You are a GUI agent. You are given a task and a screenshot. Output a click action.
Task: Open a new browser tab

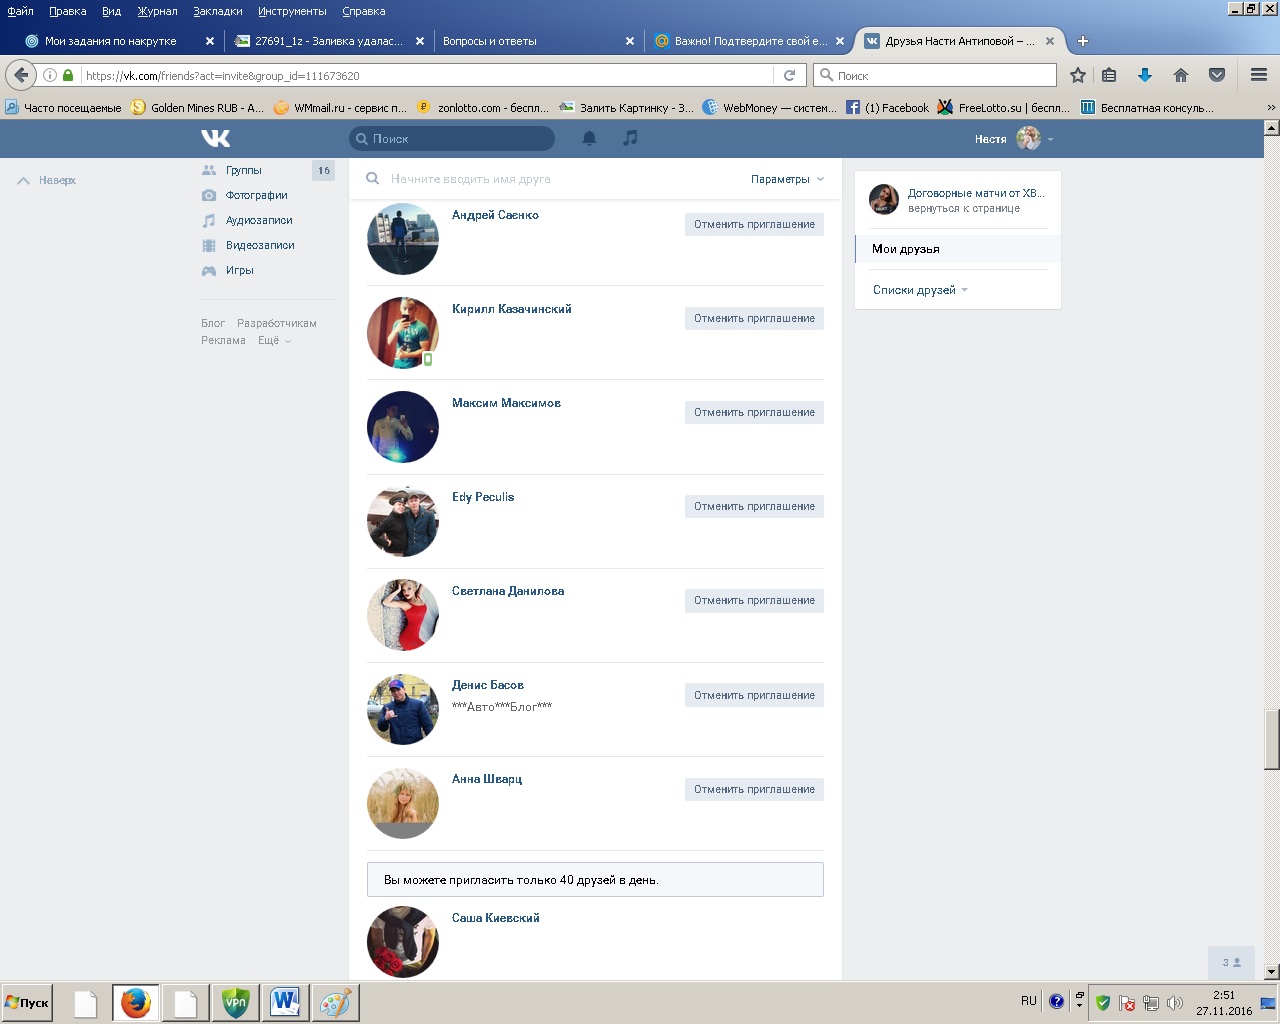1083,41
